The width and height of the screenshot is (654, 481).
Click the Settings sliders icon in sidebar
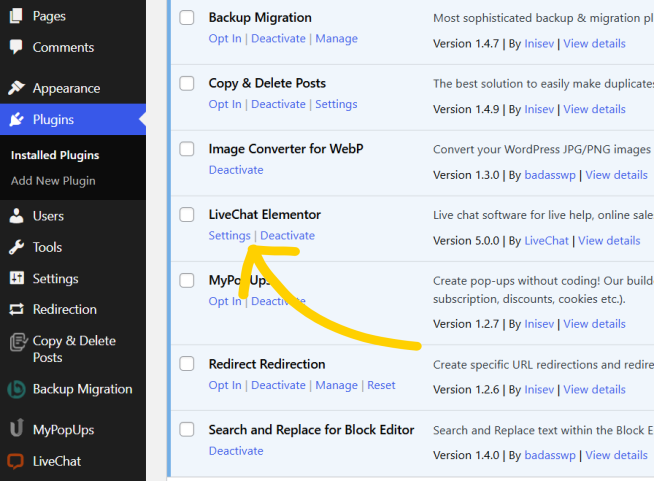coord(16,278)
